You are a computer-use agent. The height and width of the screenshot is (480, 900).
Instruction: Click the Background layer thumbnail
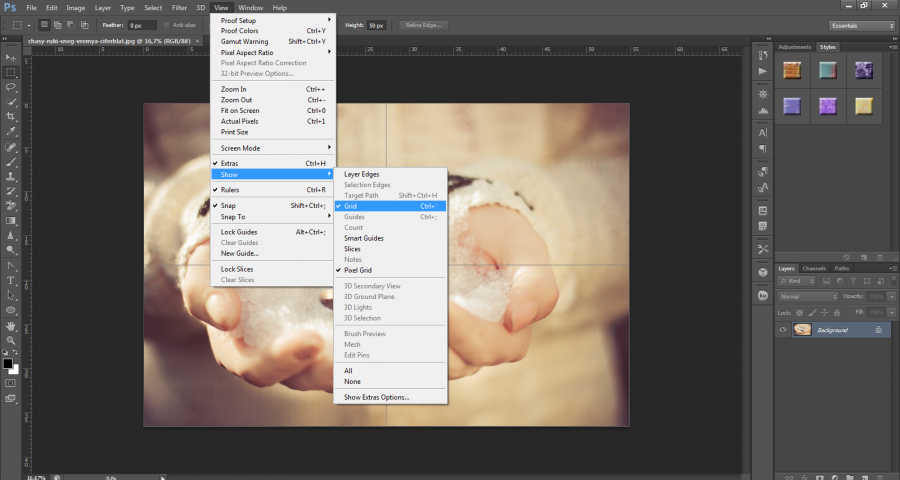[802, 329]
